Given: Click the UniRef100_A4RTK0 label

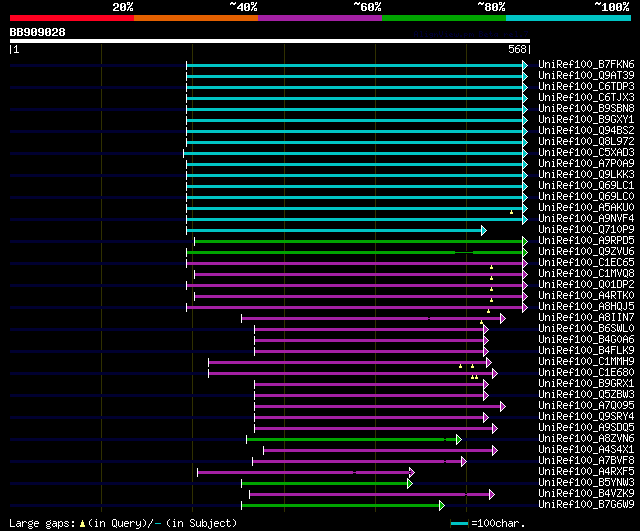Looking at the screenshot, I should click(586, 296).
